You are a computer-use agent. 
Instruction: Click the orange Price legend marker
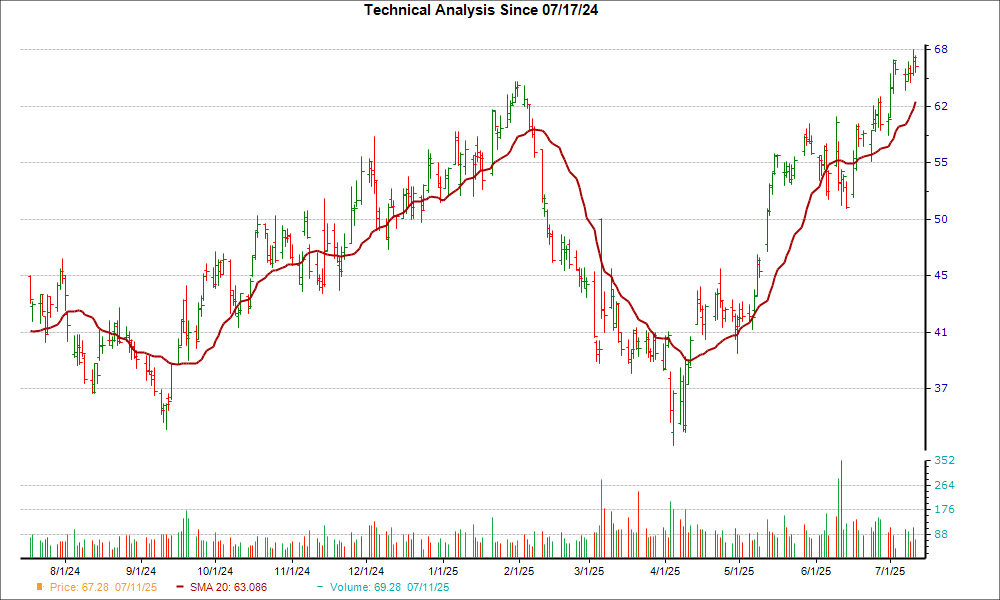[x=40, y=587]
